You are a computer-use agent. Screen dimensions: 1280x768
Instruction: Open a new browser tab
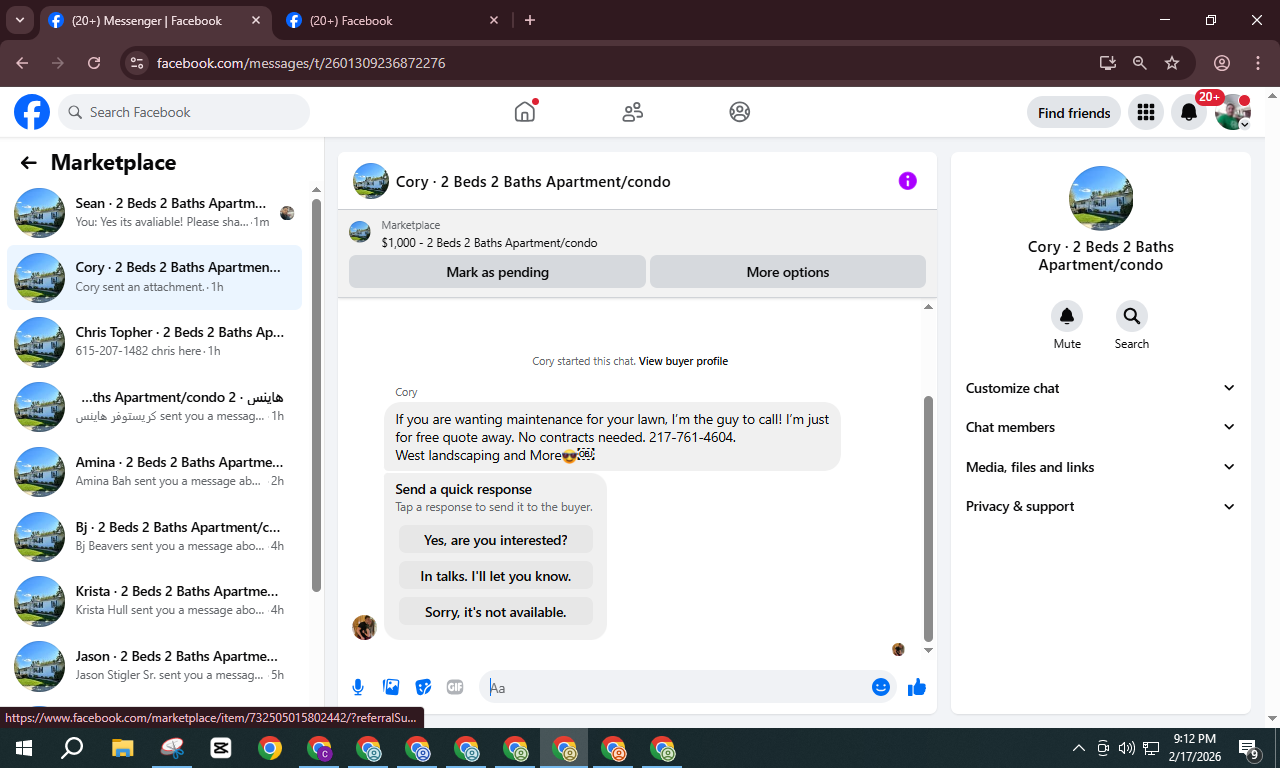[x=530, y=20]
